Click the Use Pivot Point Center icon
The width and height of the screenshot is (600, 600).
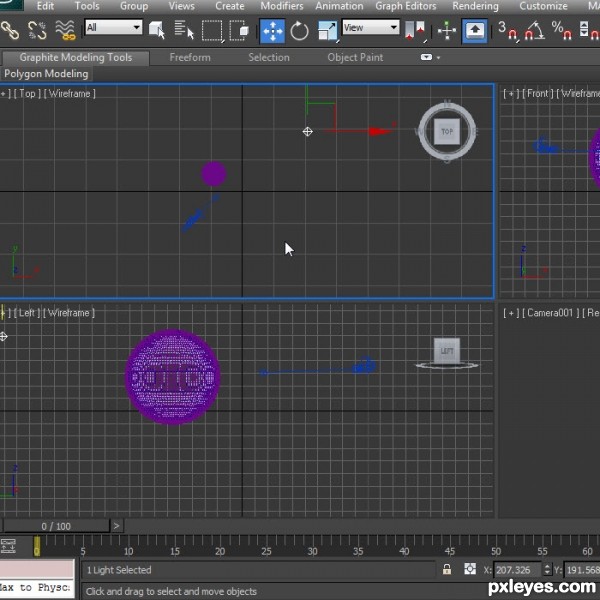(x=416, y=31)
